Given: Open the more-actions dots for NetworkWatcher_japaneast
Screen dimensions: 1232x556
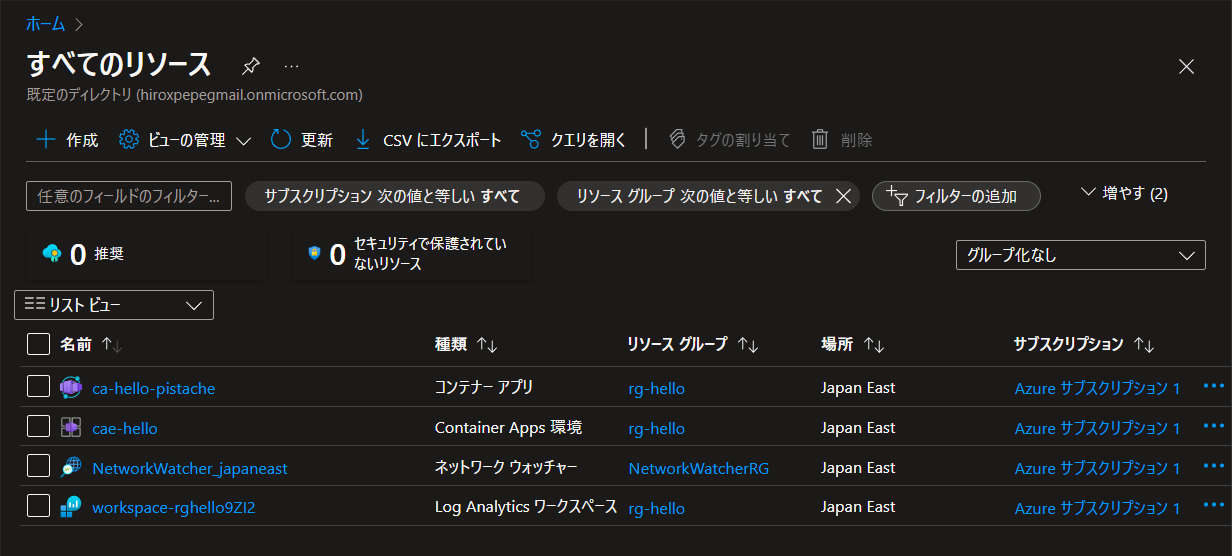Looking at the screenshot, I should (1213, 466).
